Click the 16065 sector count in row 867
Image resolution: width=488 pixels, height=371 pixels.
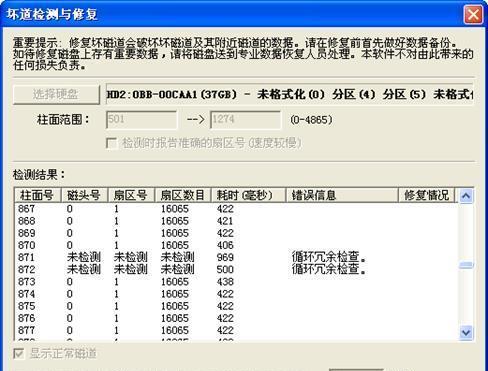175,209
